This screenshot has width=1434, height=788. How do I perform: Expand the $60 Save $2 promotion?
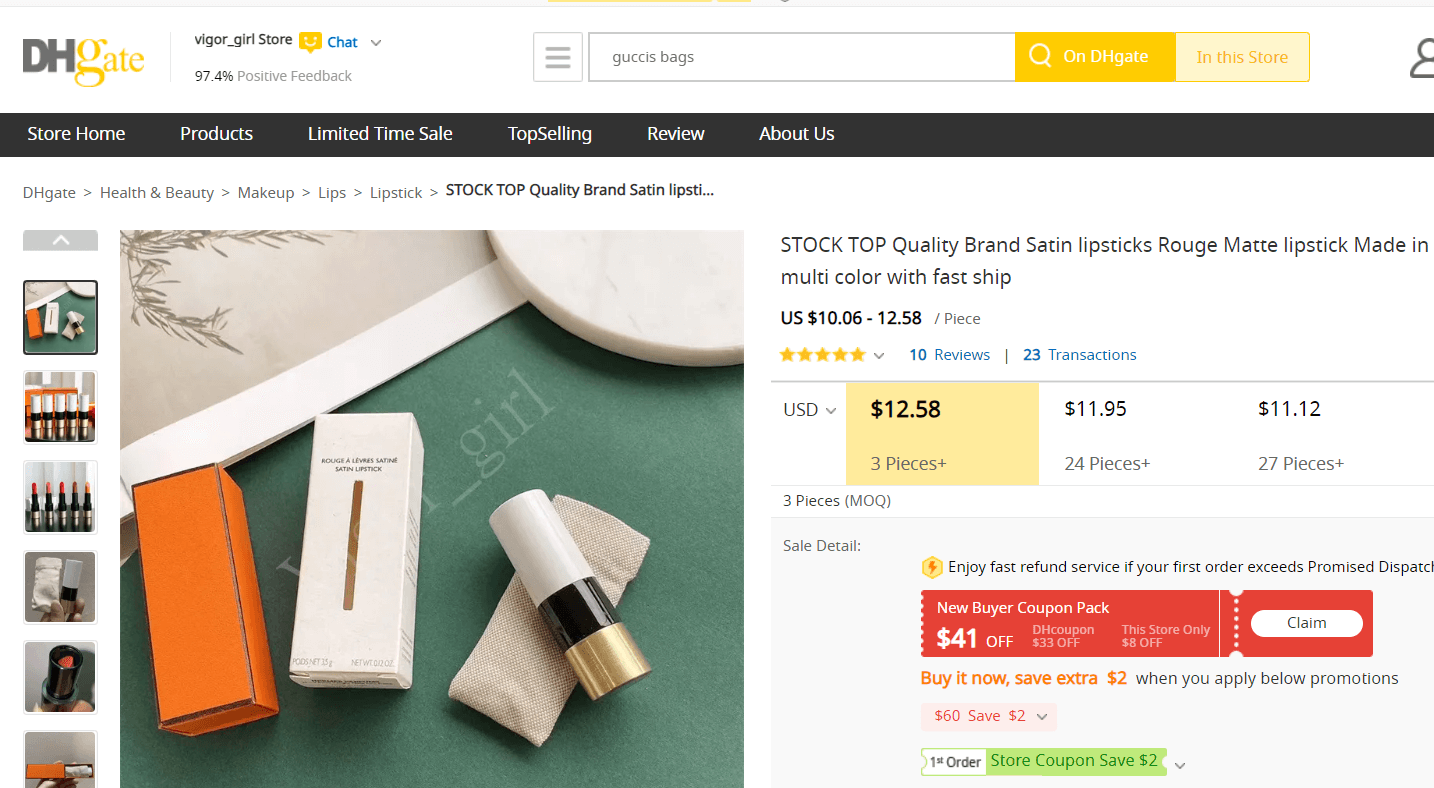tap(1042, 717)
